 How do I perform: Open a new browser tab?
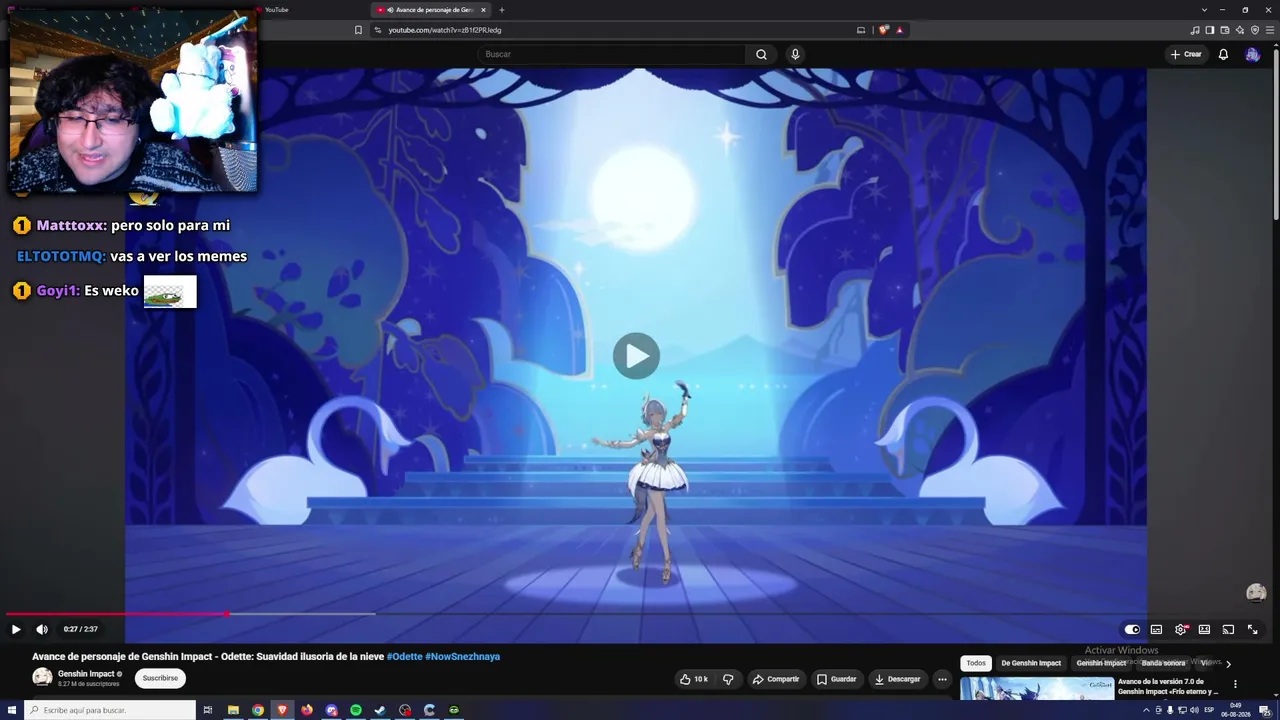click(502, 10)
